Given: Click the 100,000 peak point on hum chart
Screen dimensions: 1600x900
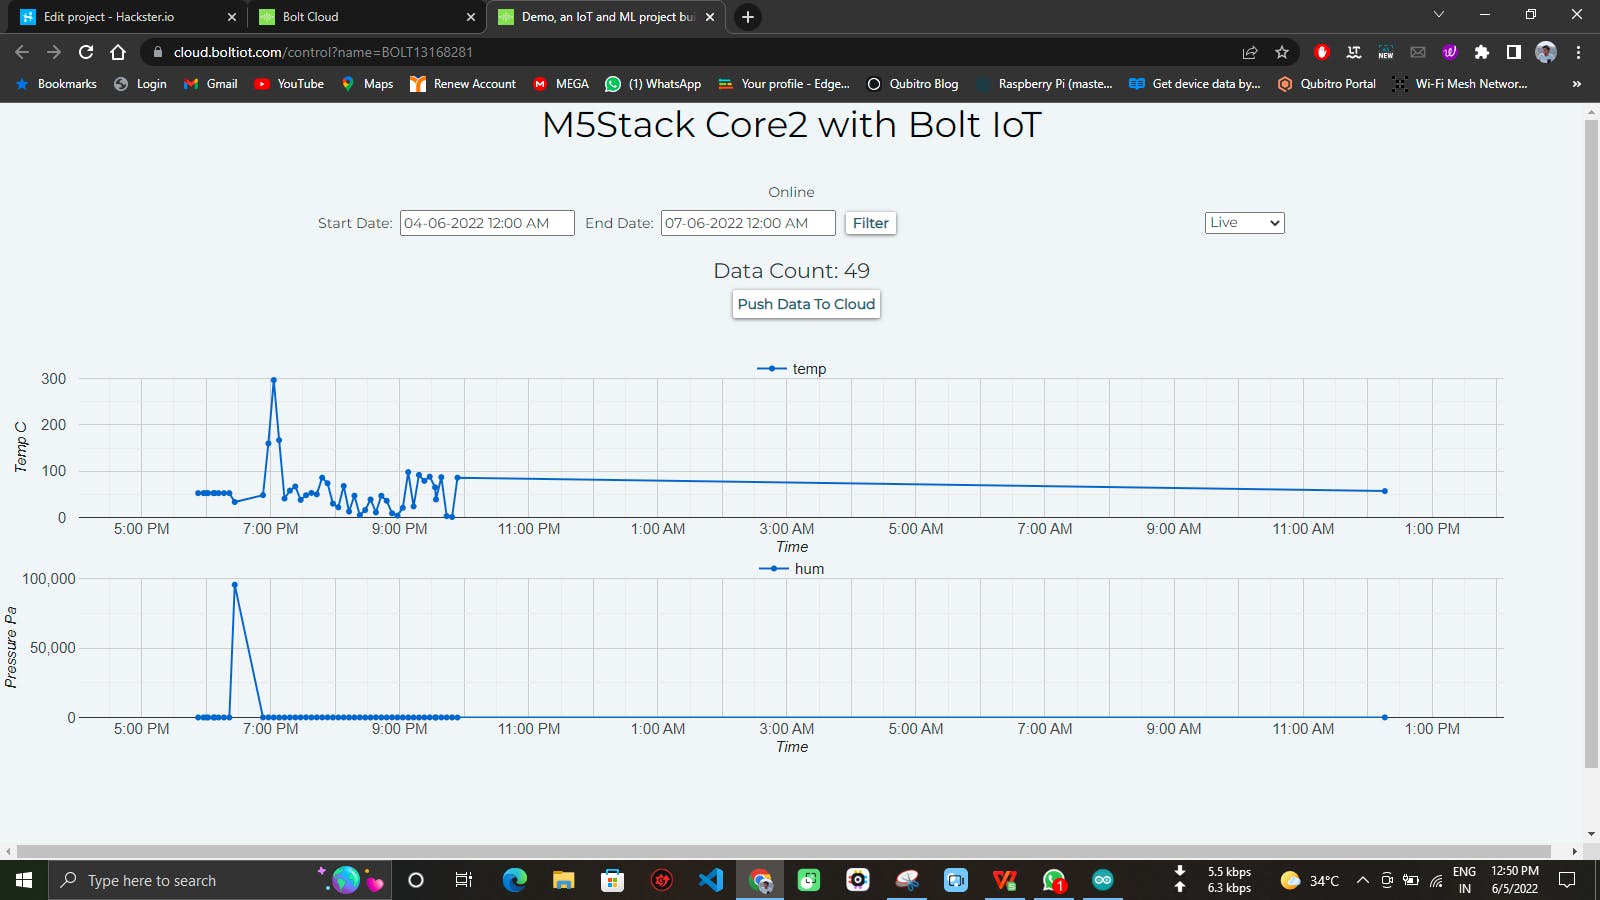Looking at the screenshot, I should point(235,585).
